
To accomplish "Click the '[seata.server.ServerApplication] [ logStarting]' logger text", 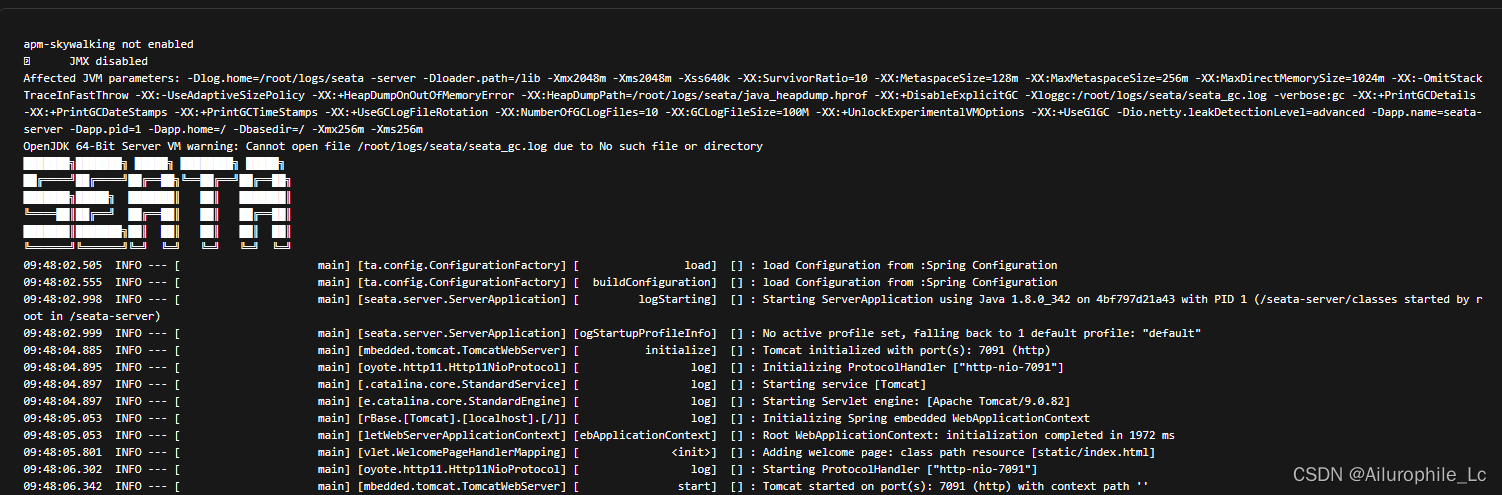I will pos(537,300).
